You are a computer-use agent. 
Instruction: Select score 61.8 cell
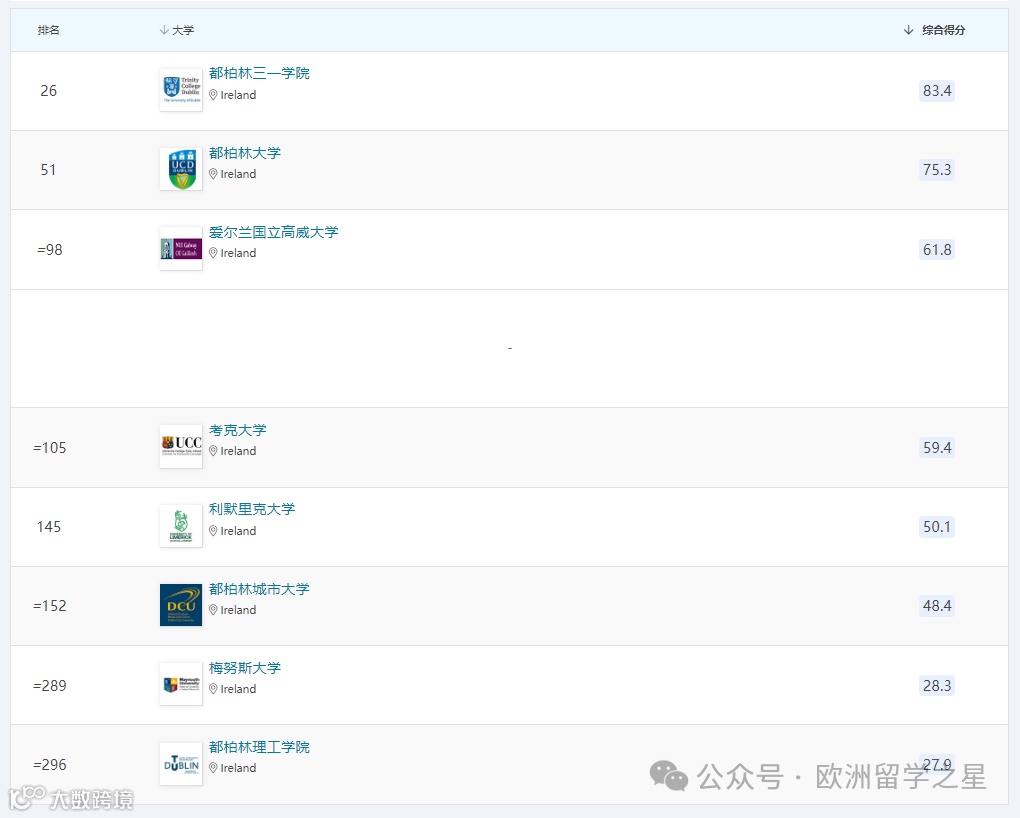pyautogui.click(x=937, y=250)
